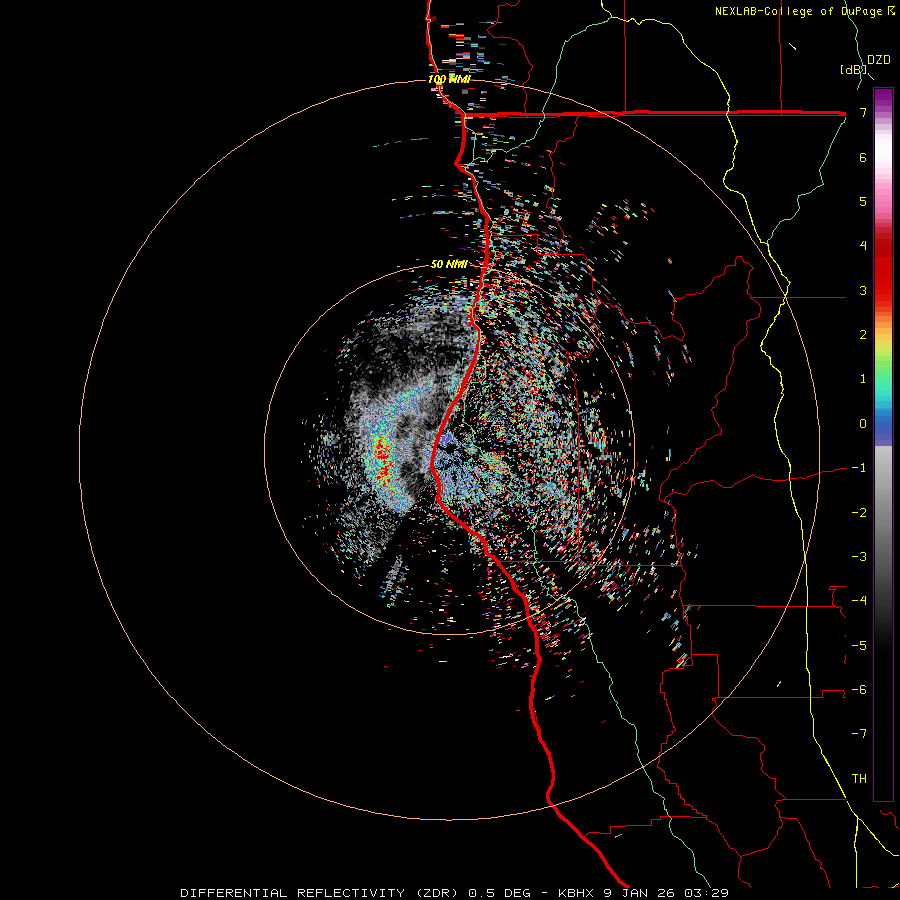Click the -3 tick label on color scale

[859, 557]
